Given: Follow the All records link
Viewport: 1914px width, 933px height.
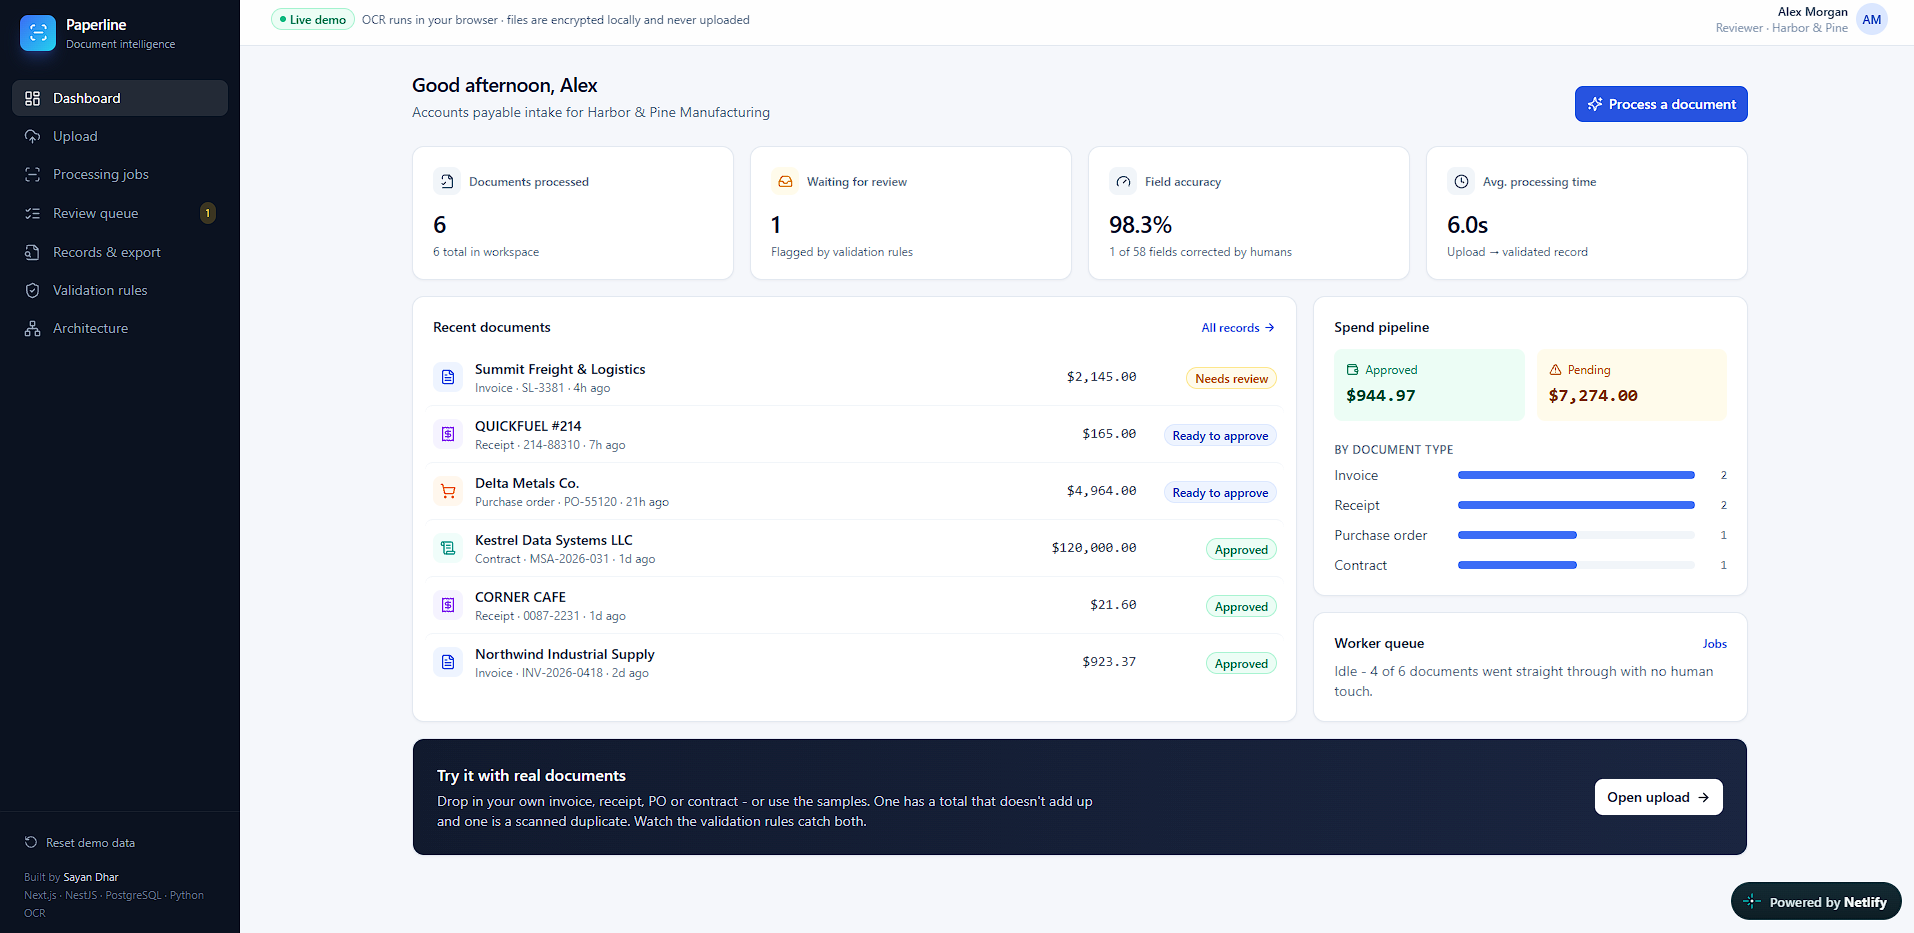Looking at the screenshot, I should [1238, 328].
